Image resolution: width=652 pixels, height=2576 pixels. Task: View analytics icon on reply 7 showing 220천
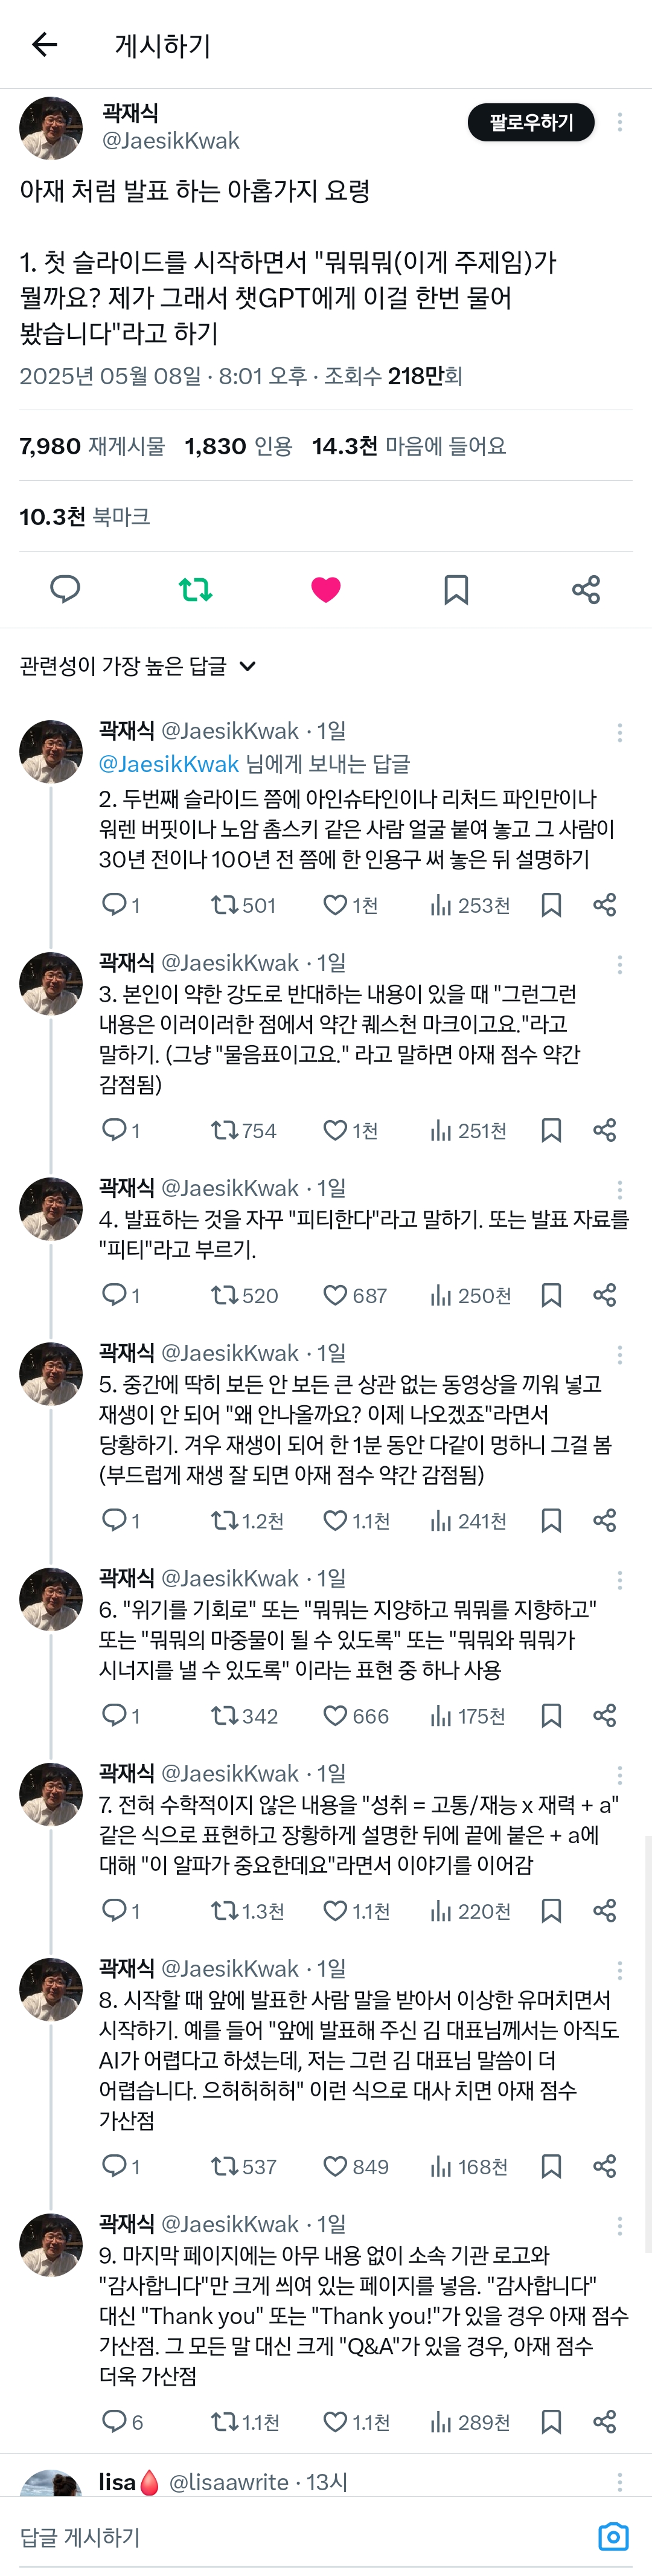(440, 1911)
